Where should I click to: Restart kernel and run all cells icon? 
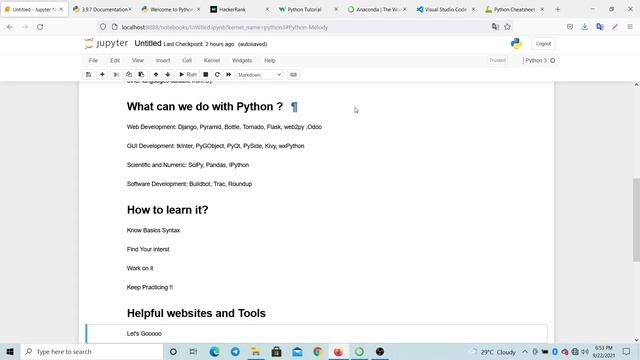(x=229, y=75)
